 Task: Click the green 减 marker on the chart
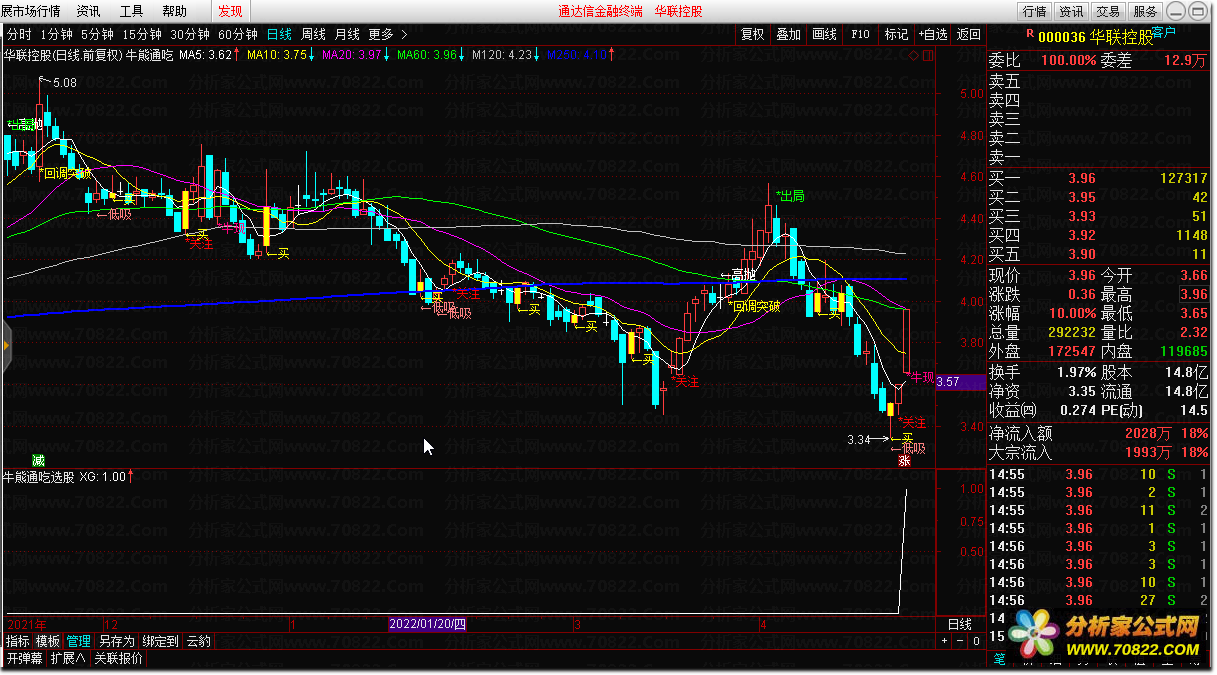pos(38,459)
